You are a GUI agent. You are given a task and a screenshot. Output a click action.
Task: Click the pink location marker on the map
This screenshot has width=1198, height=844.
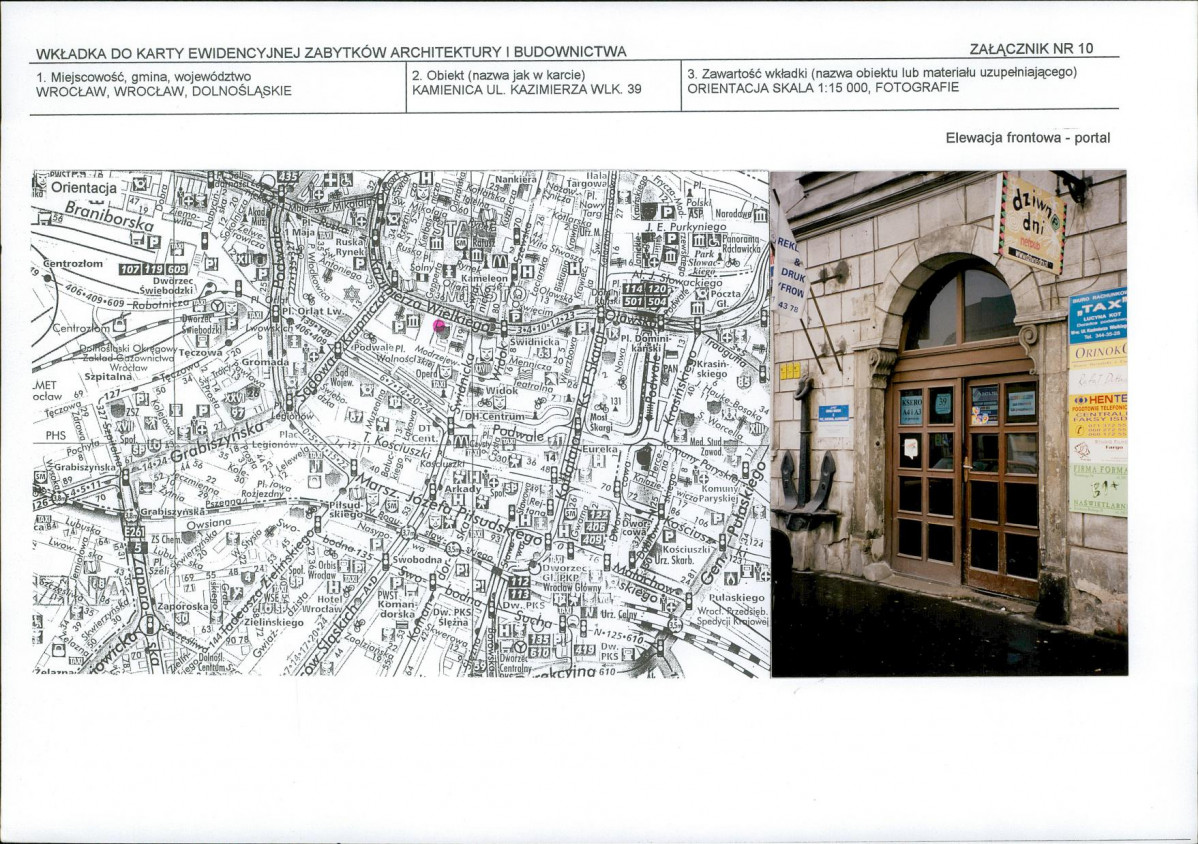coord(439,325)
